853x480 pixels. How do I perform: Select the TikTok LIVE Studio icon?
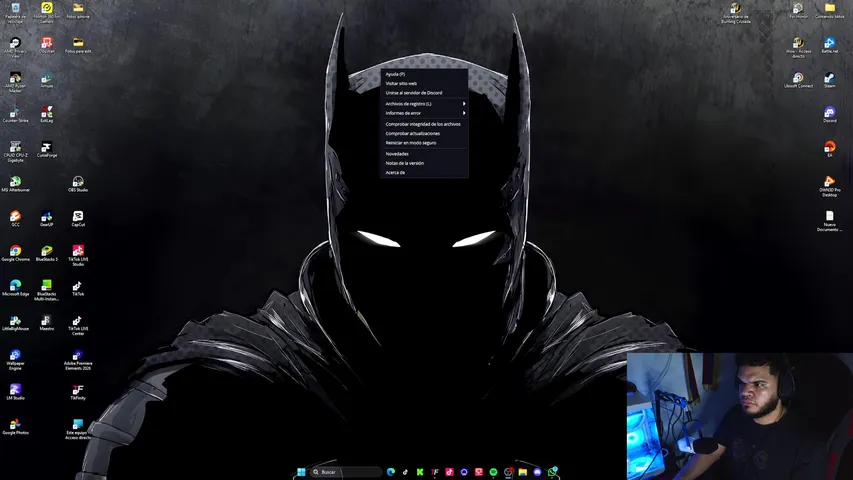78,255
